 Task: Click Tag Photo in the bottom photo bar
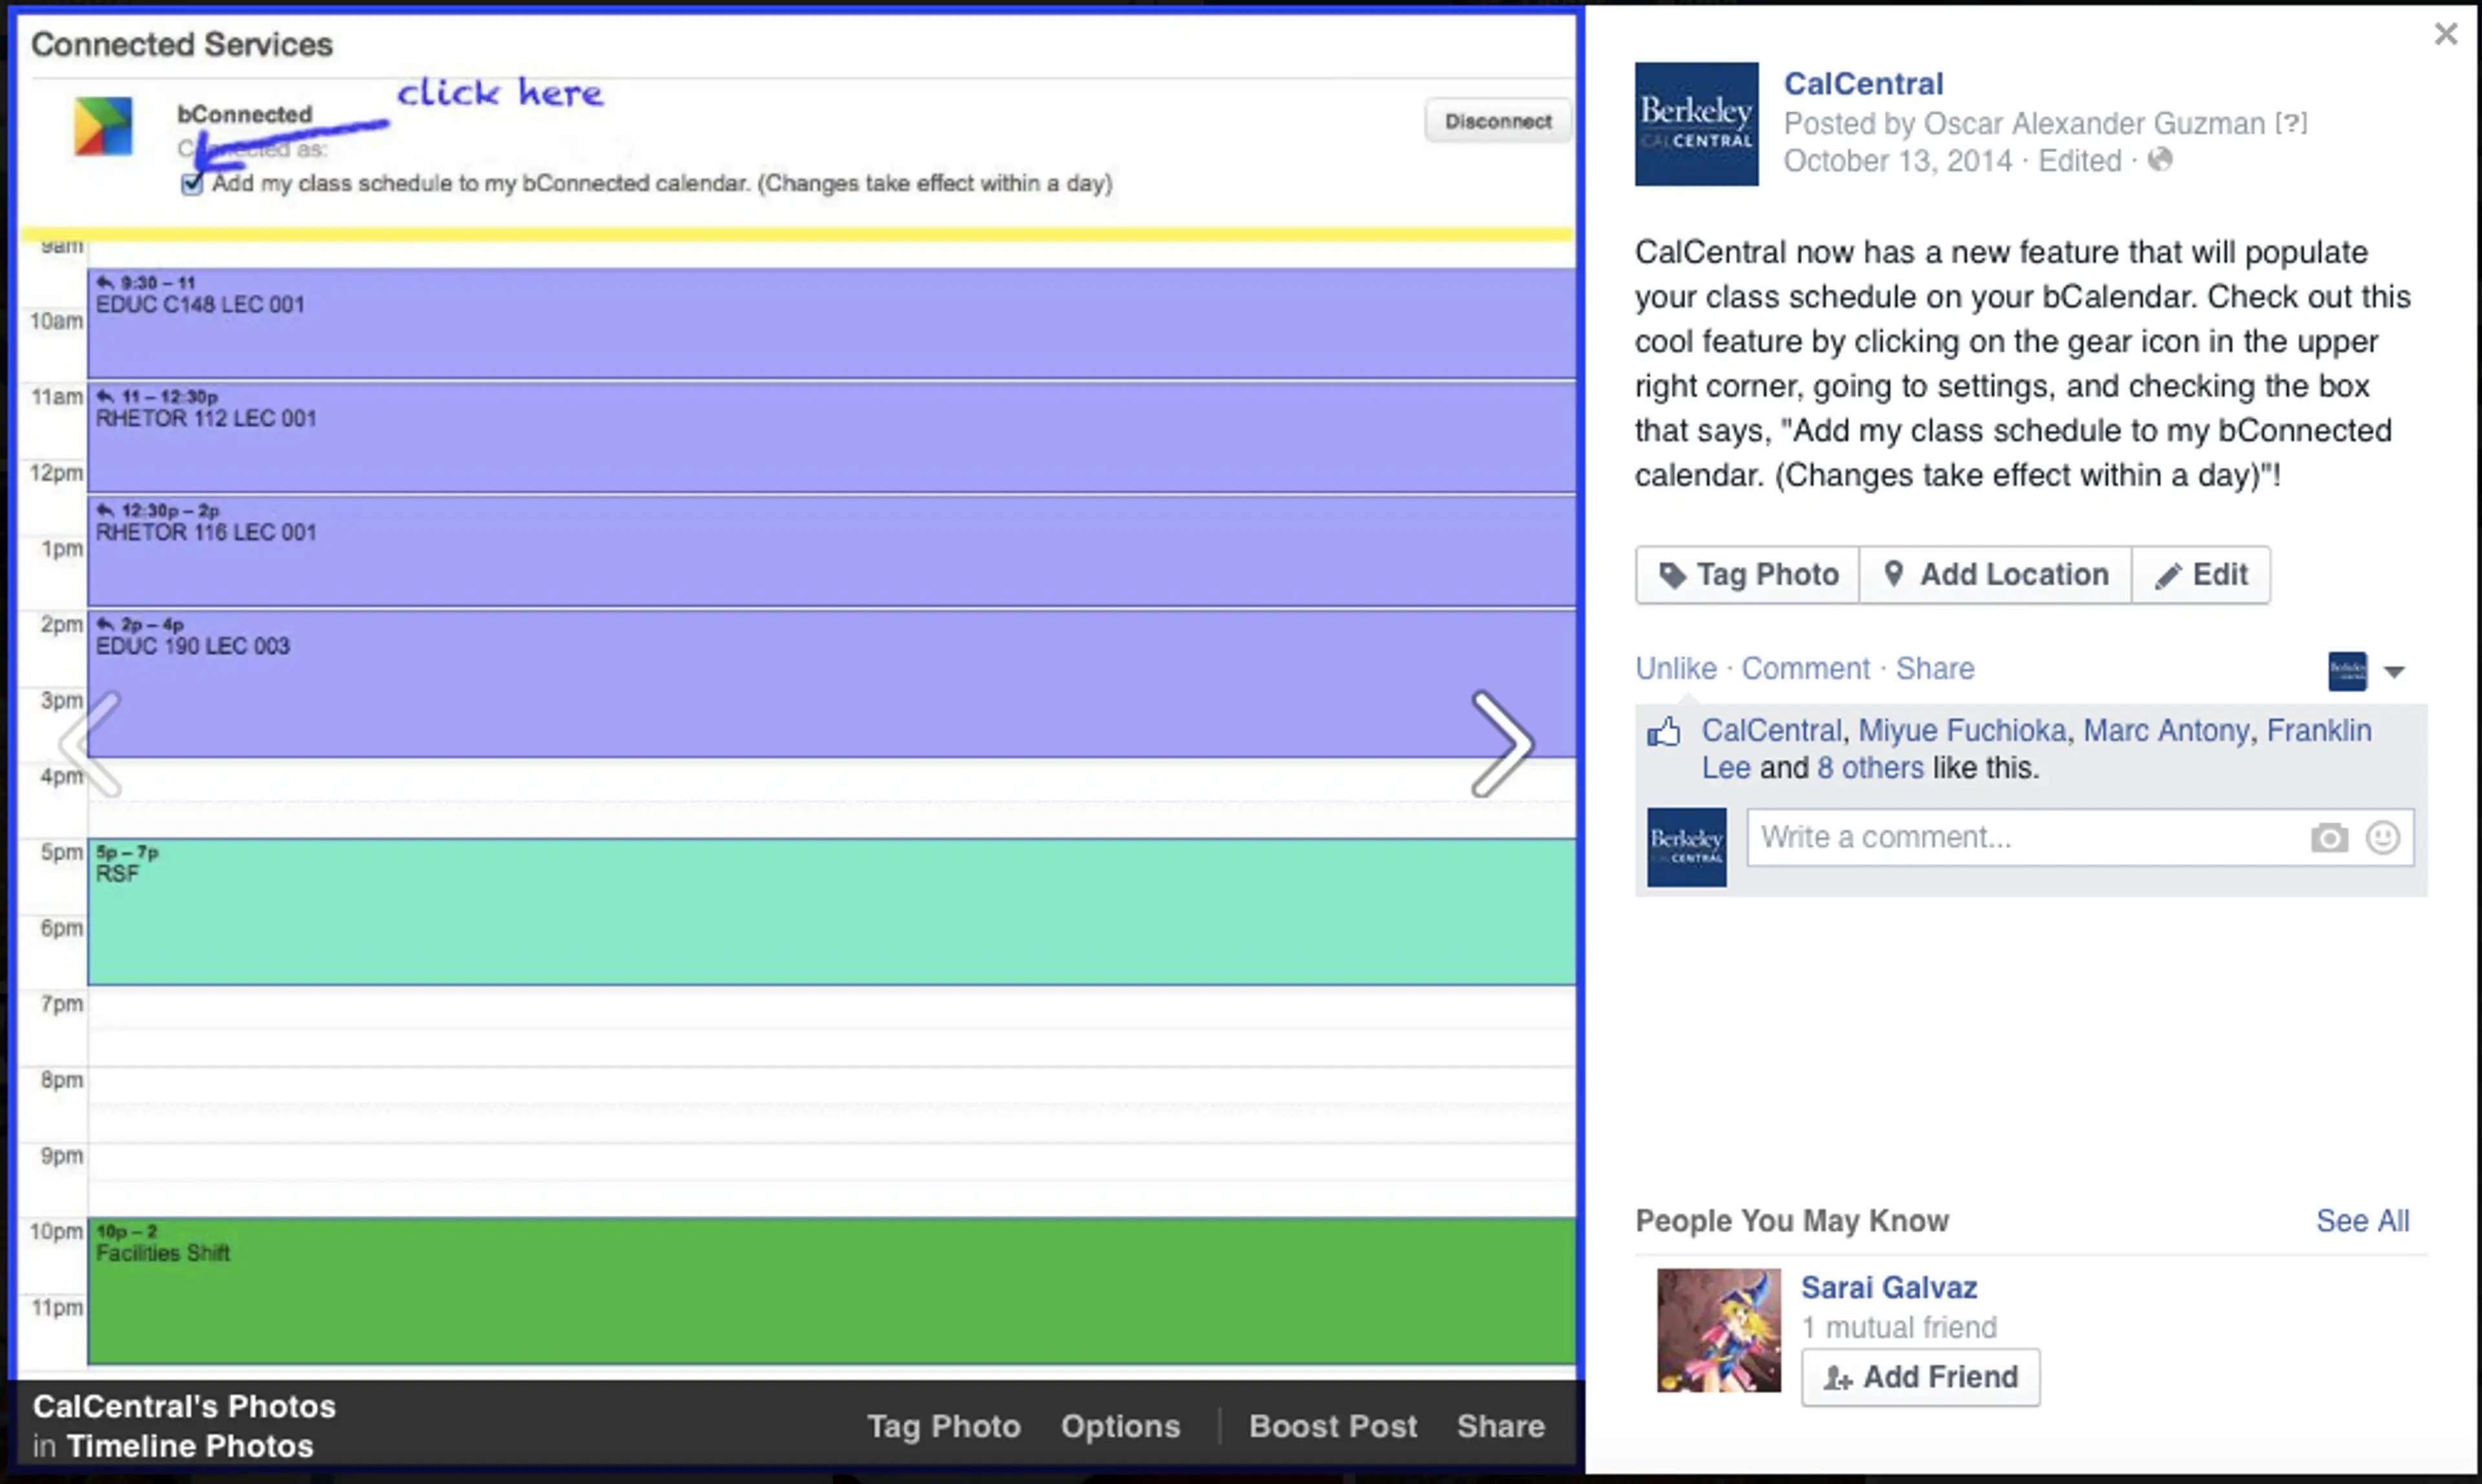pos(943,1427)
